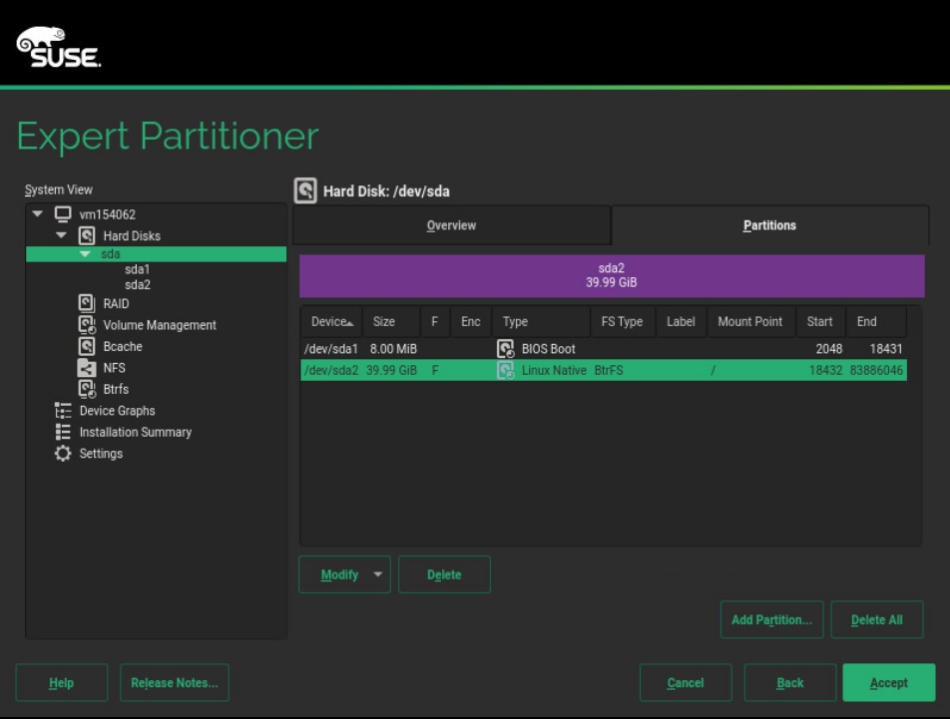Sort table by Size column header
This screenshot has height=719, width=950.
tap(385, 322)
